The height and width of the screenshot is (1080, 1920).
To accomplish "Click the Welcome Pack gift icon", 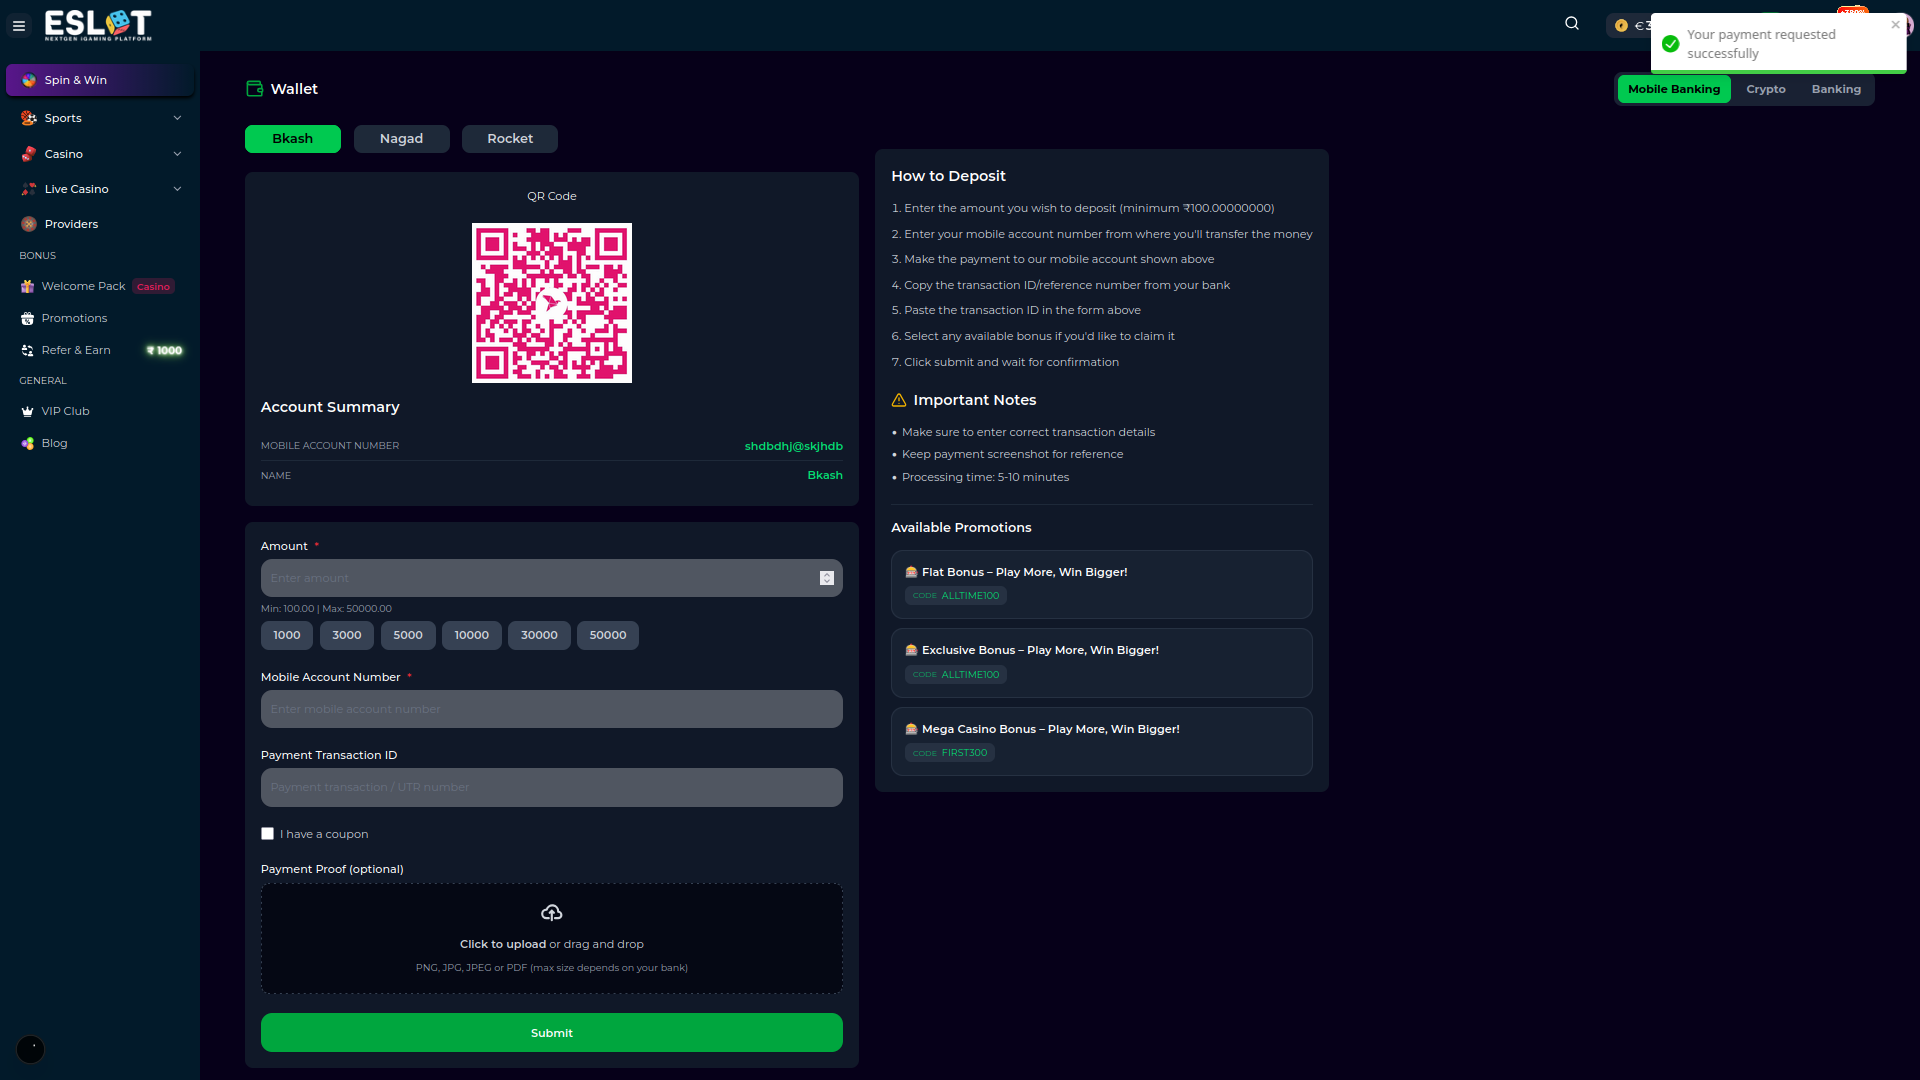I will pyautogui.click(x=28, y=287).
